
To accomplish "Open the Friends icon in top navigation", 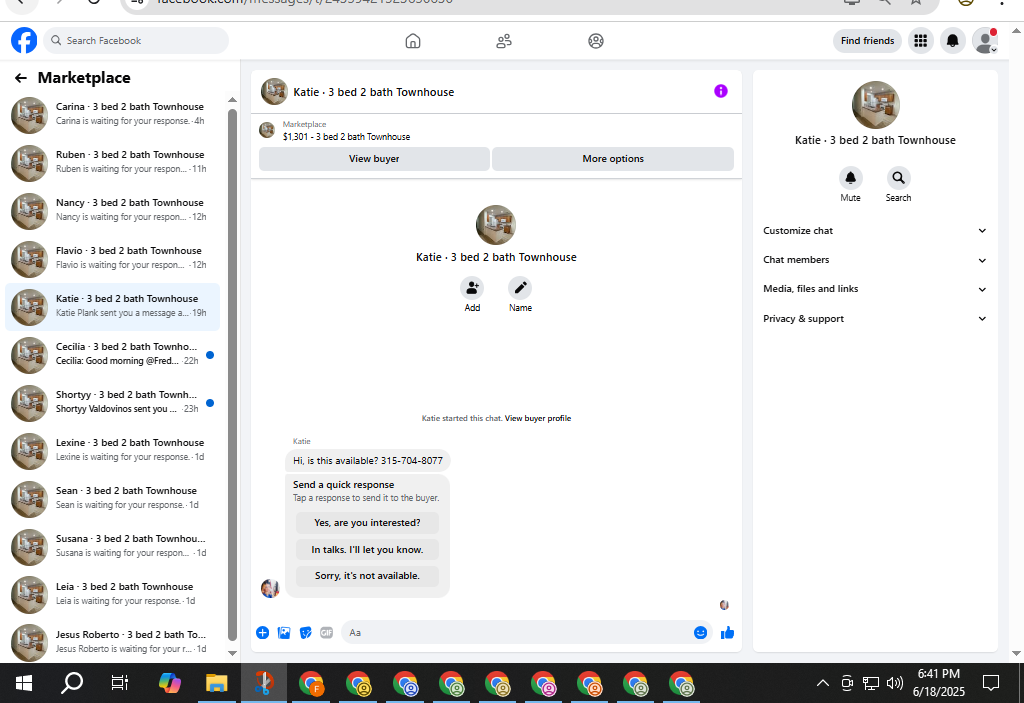I will coord(504,41).
